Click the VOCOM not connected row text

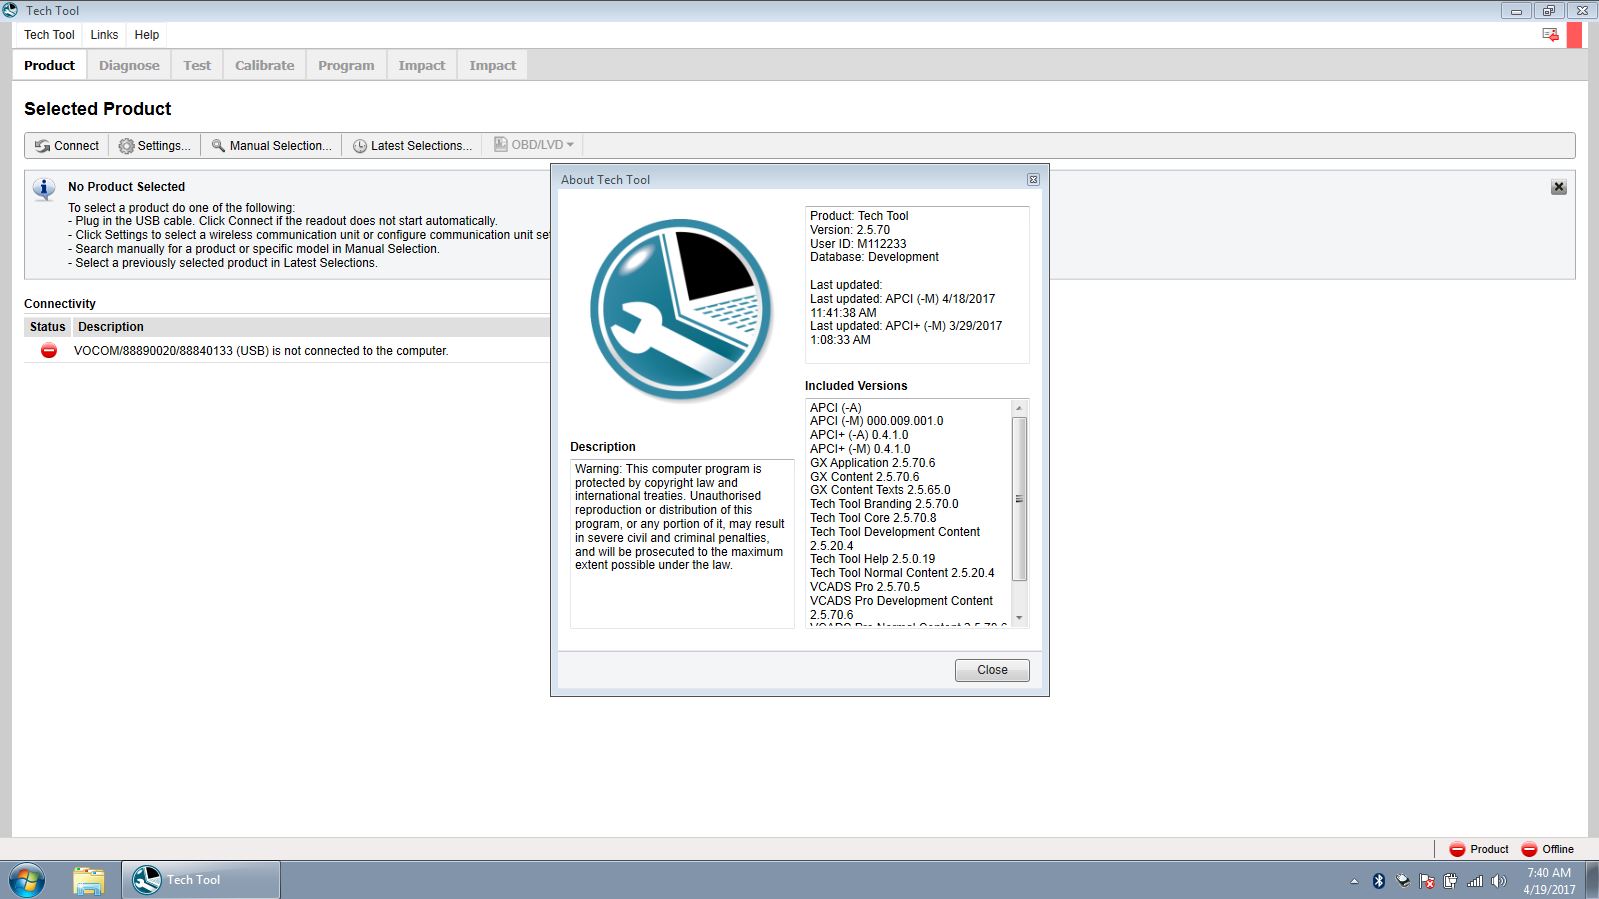pyautogui.click(x=261, y=351)
